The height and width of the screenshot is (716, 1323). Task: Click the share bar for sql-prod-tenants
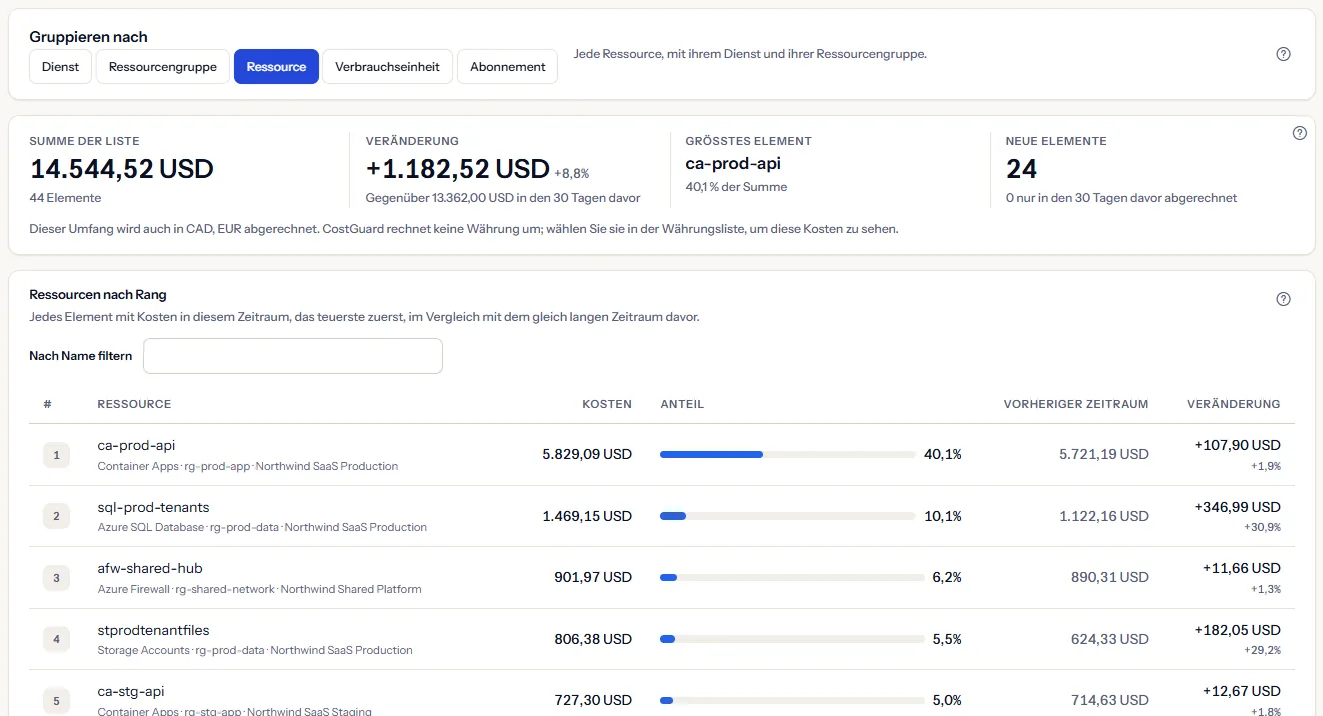coord(788,516)
